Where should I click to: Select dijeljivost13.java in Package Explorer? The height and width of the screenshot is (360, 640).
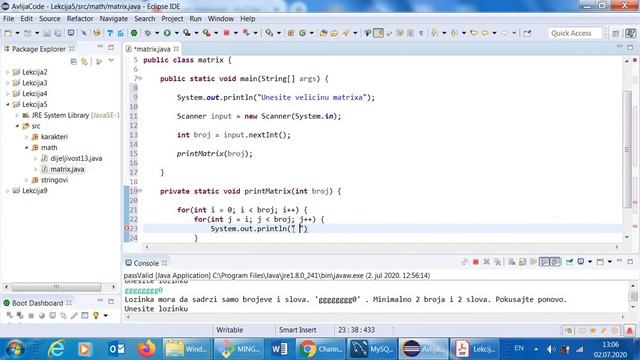point(76,158)
